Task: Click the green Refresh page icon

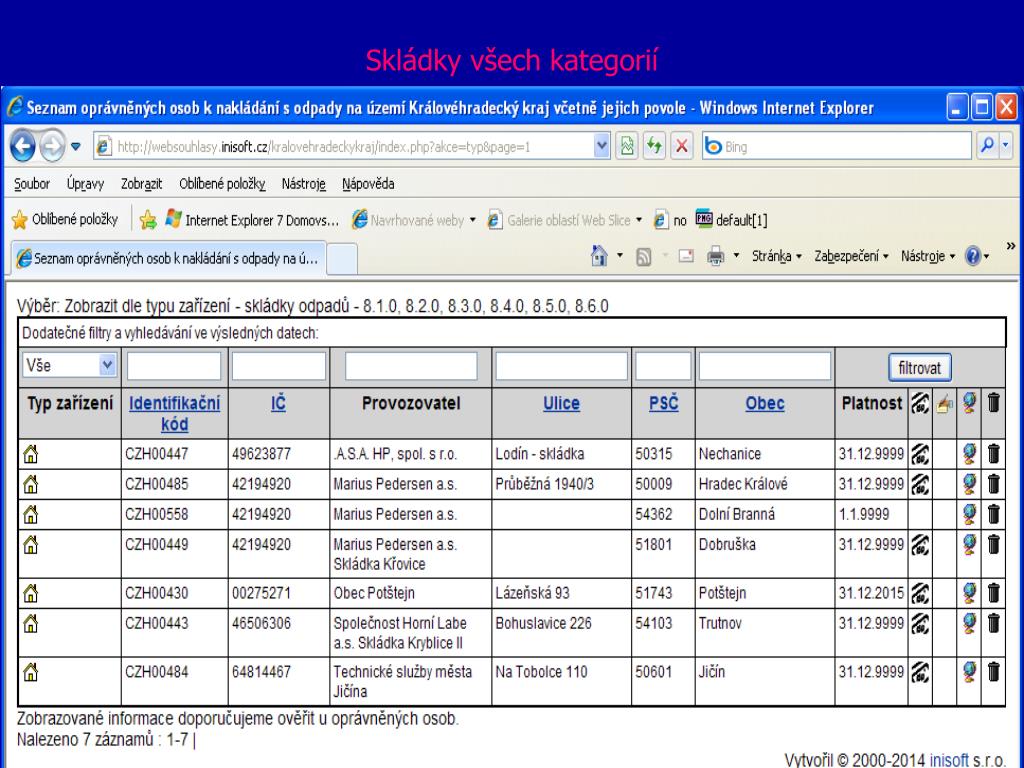Action: [654, 147]
